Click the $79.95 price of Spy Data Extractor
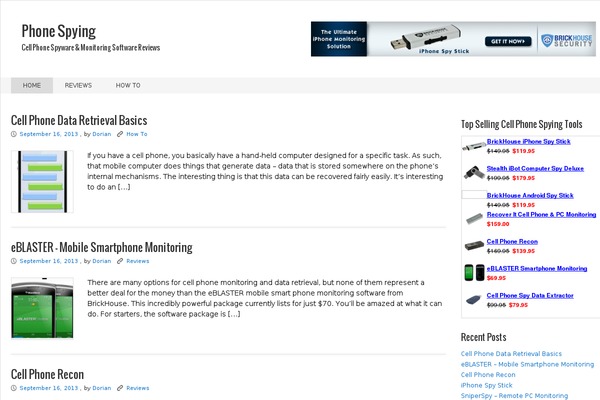Screen dimensions: 600x400 [518, 305]
